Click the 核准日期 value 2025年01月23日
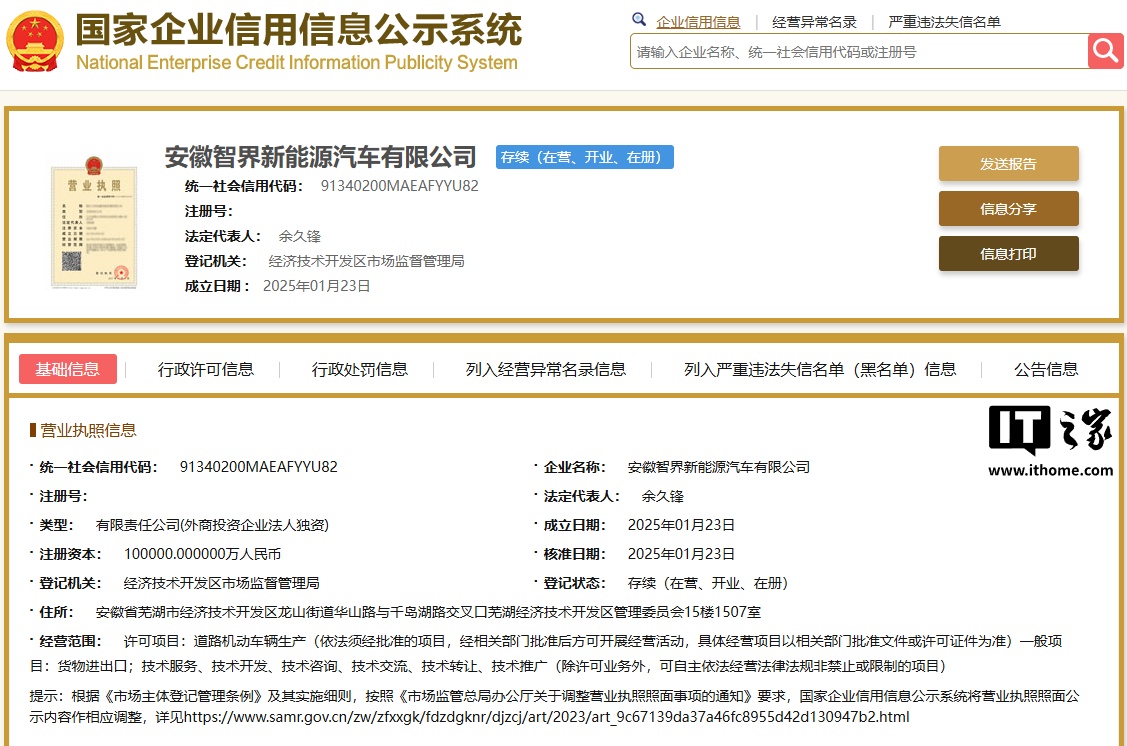This screenshot has height=746, width=1127. coord(681,554)
